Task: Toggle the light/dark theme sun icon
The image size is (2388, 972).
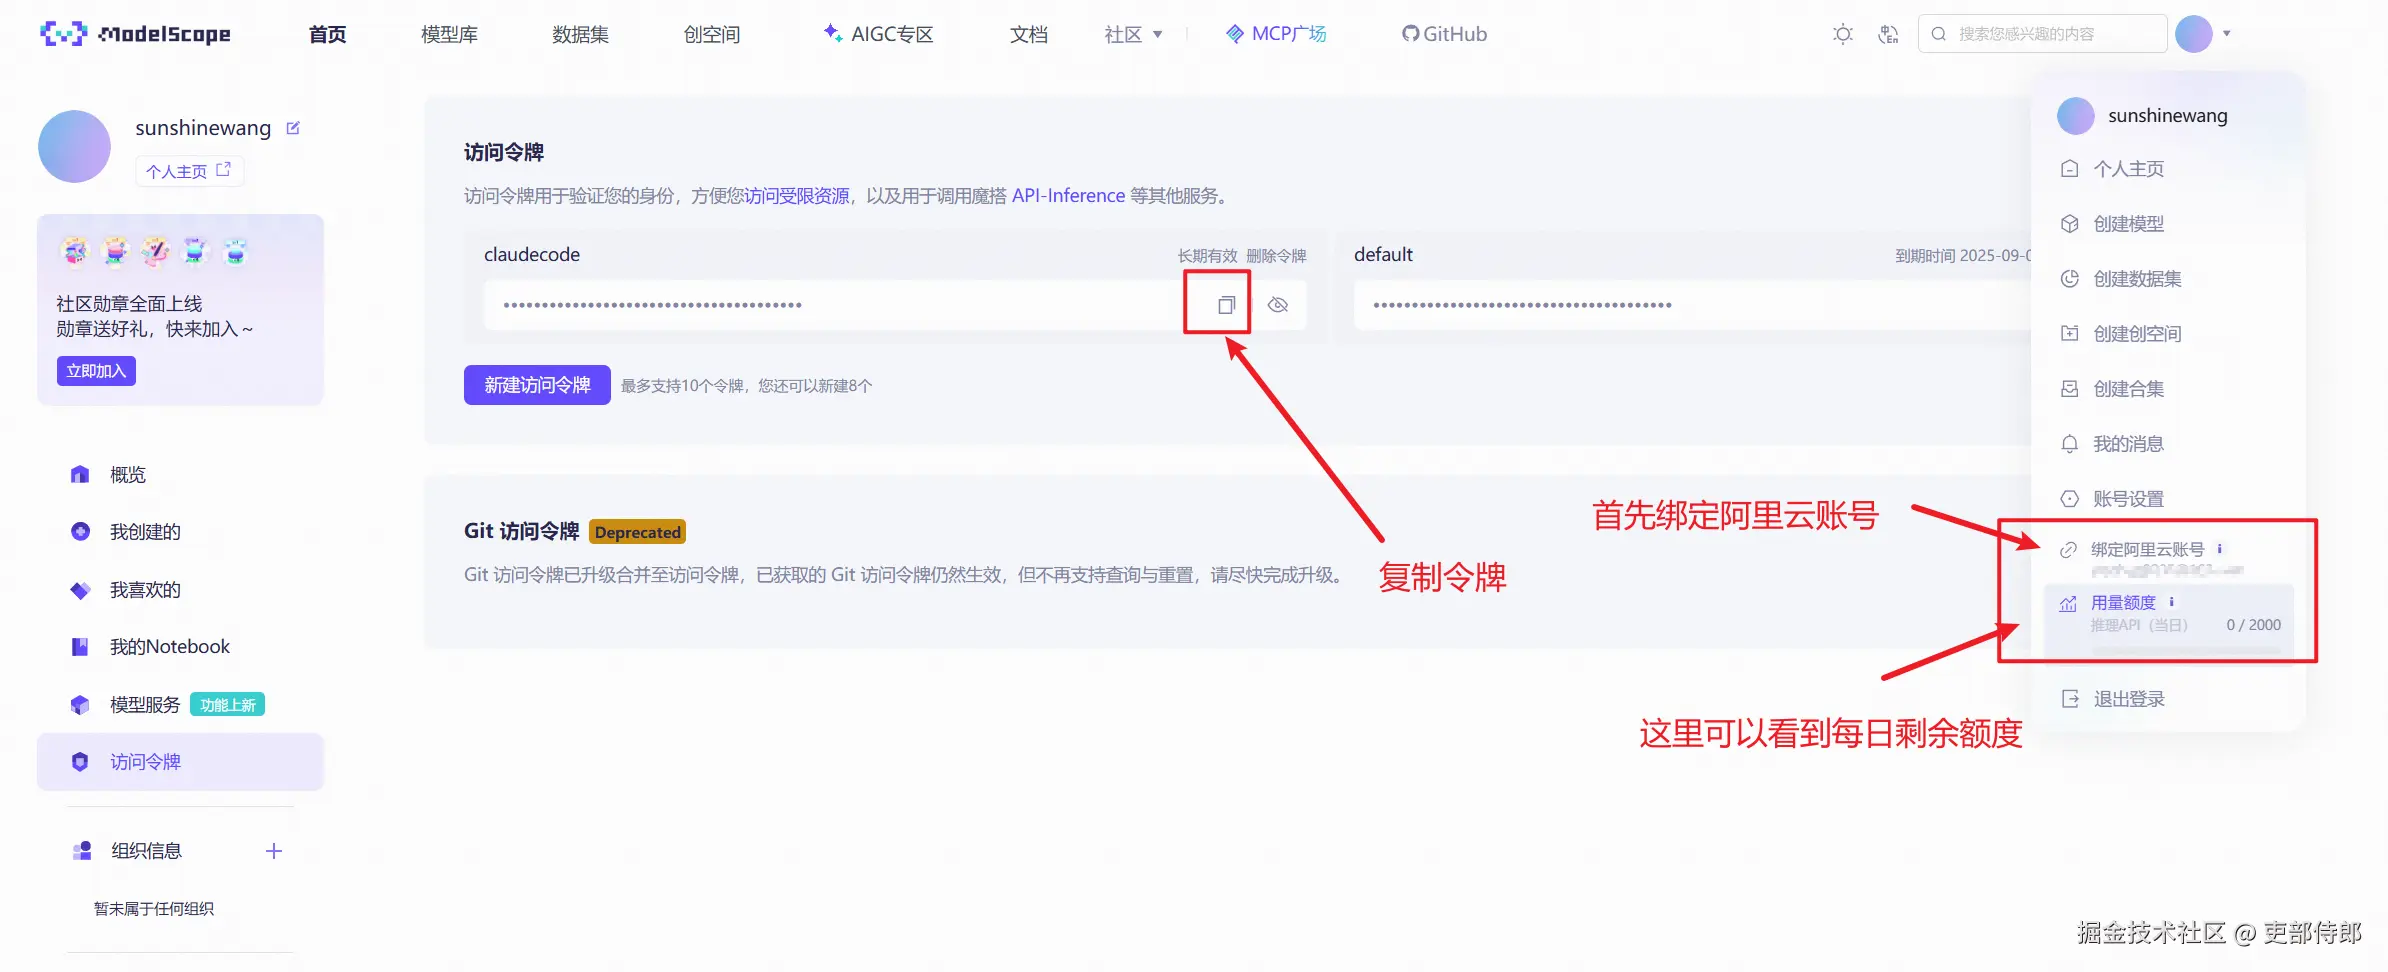Action: [x=1842, y=34]
